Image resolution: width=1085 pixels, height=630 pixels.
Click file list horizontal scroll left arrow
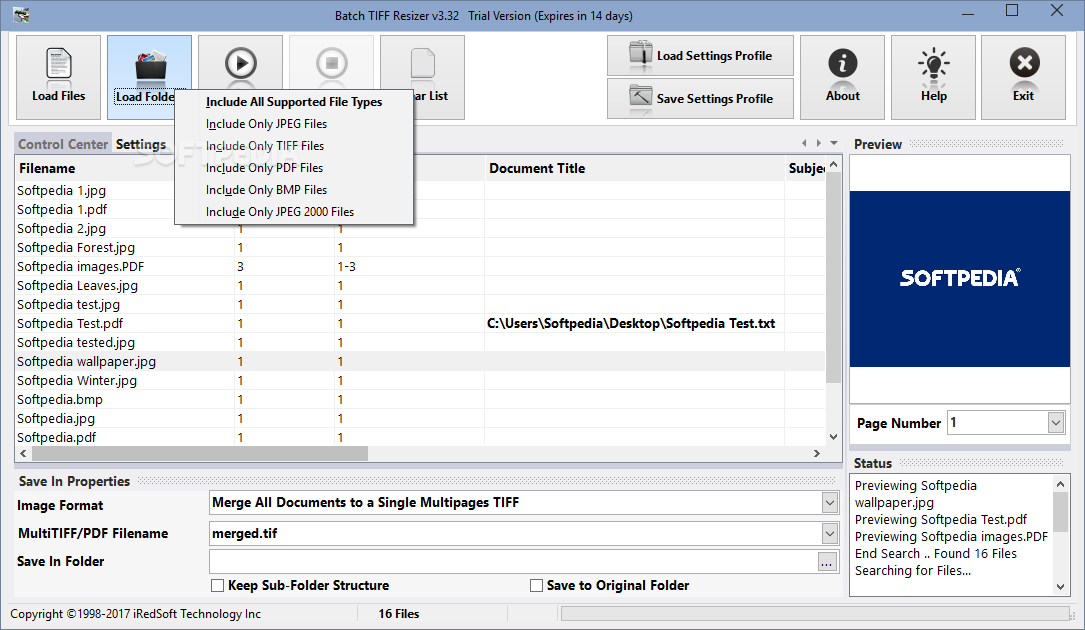coord(24,453)
